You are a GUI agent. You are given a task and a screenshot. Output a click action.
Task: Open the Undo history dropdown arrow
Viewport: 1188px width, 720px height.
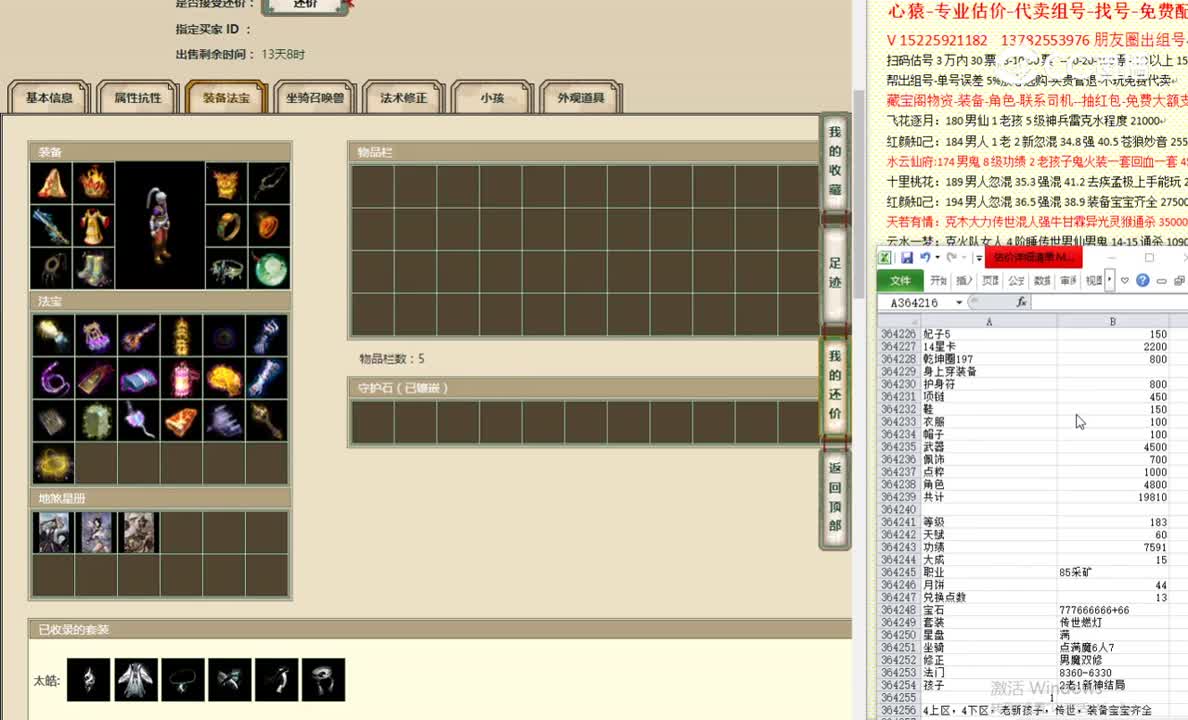pyautogui.click(x=938, y=258)
